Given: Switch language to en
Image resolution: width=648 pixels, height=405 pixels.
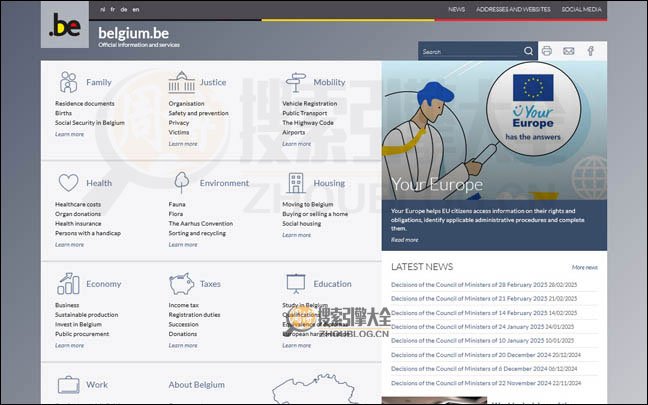Looking at the screenshot, I should point(136,9).
